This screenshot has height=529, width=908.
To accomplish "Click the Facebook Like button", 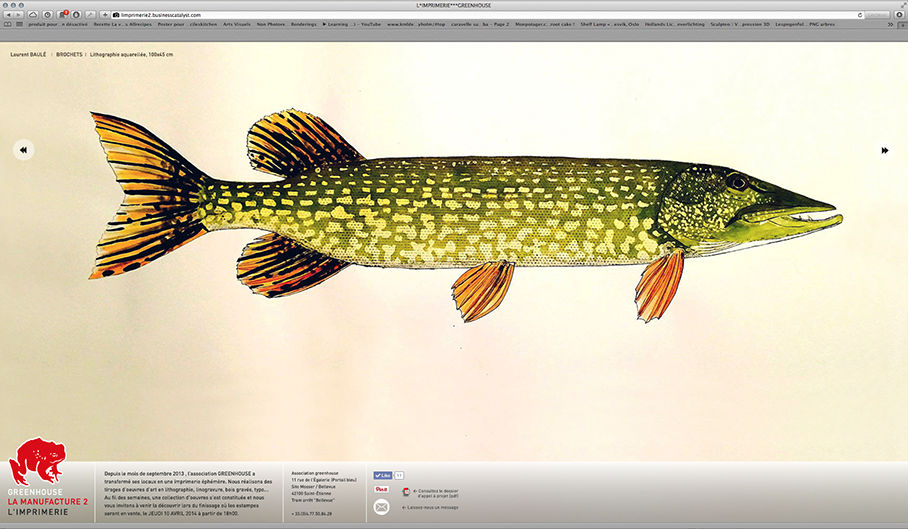I will point(383,475).
